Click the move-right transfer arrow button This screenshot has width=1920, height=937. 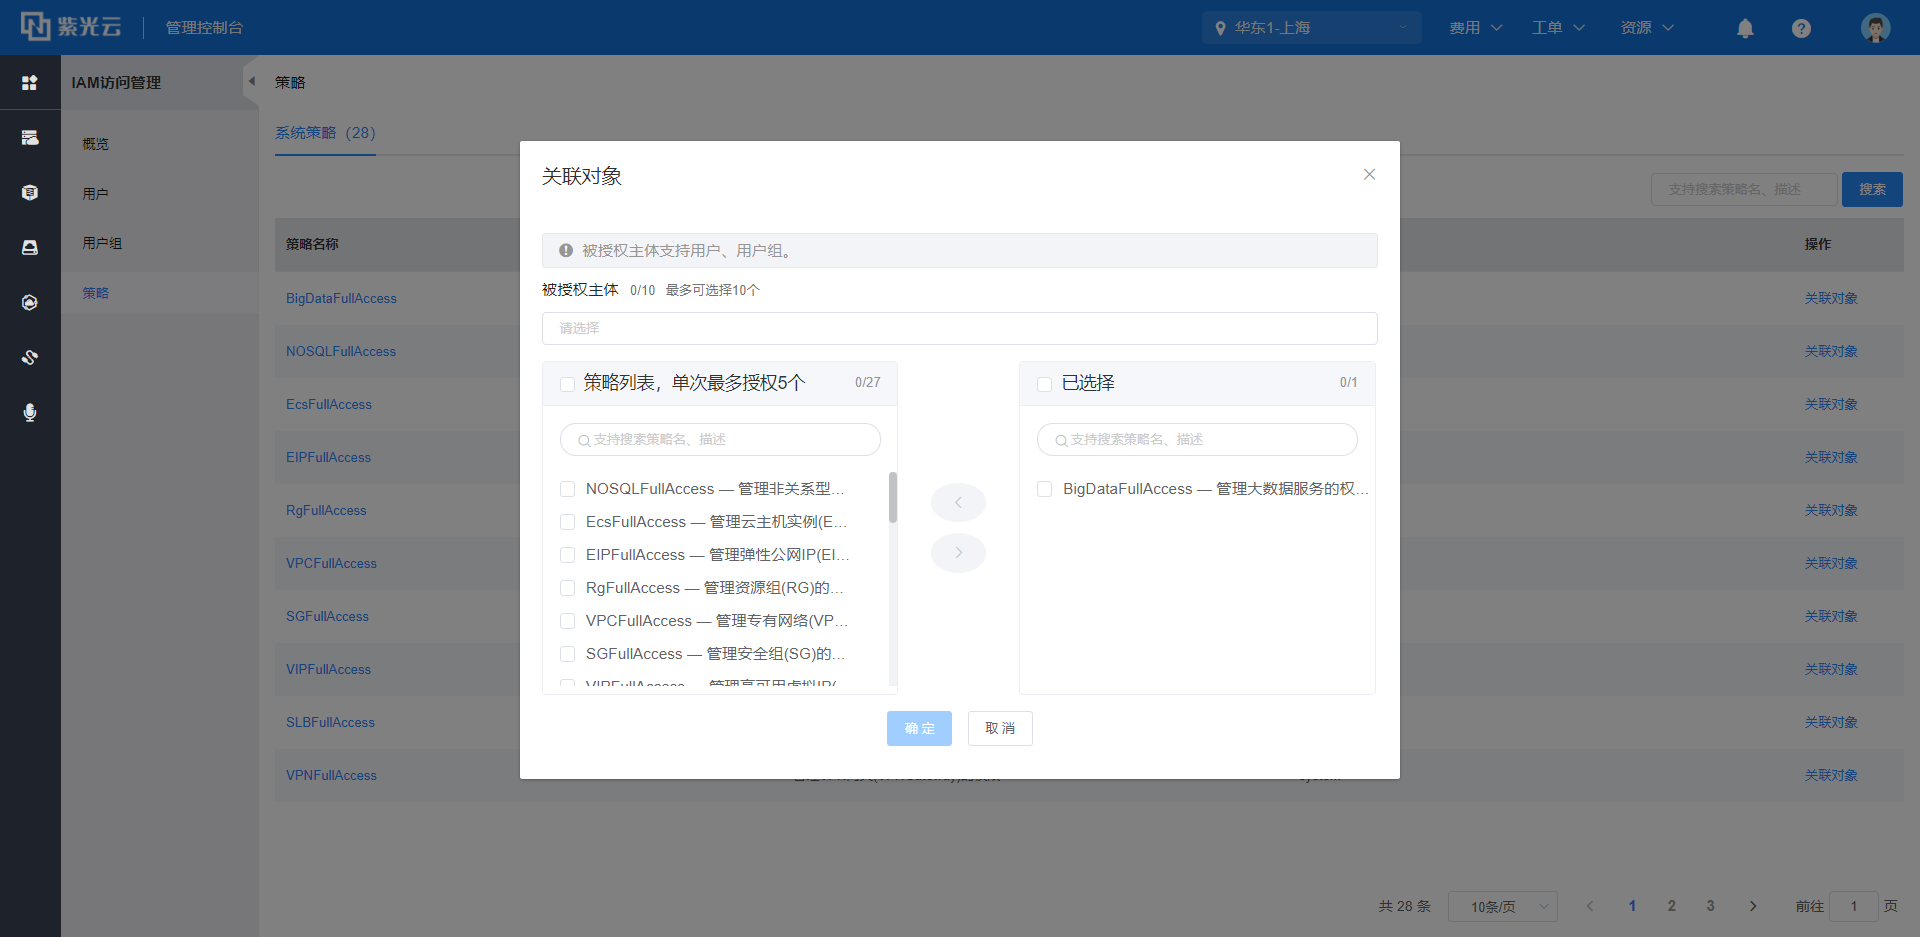958,553
